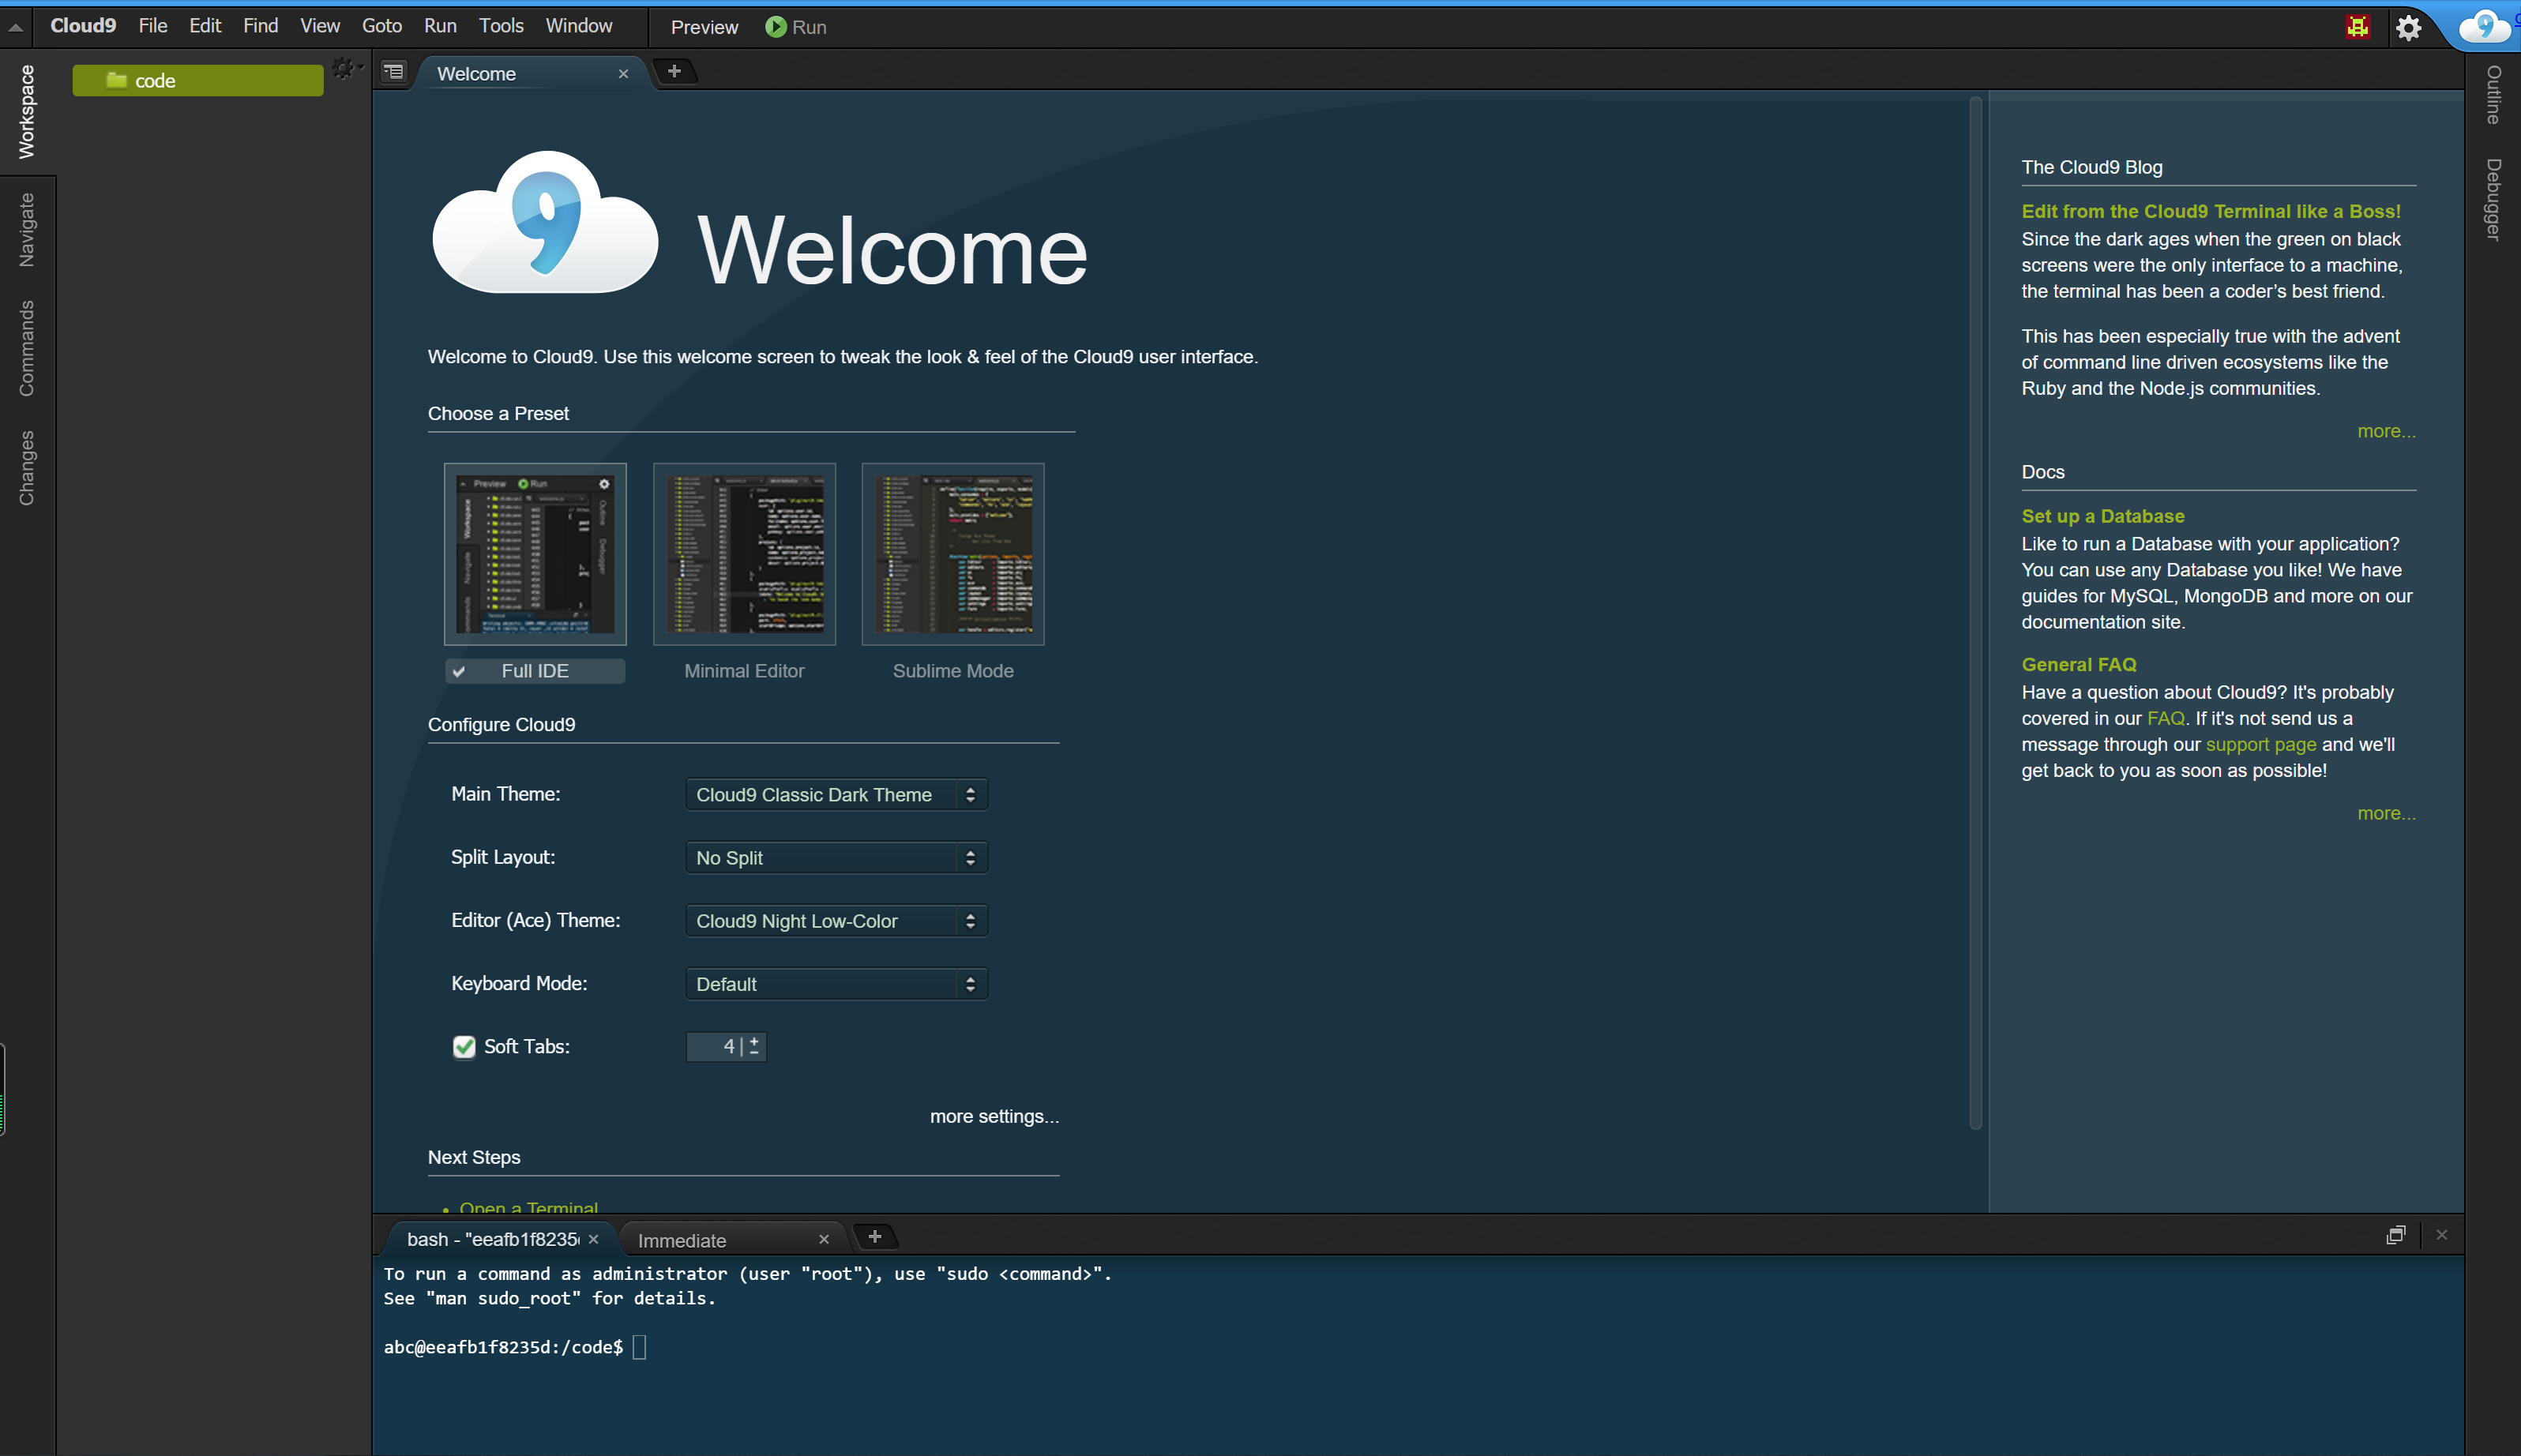Choose the Sublime Mode label
Image resolution: width=2521 pixels, height=1456 pixels.
pyautogui.click(x=953, y=671)
